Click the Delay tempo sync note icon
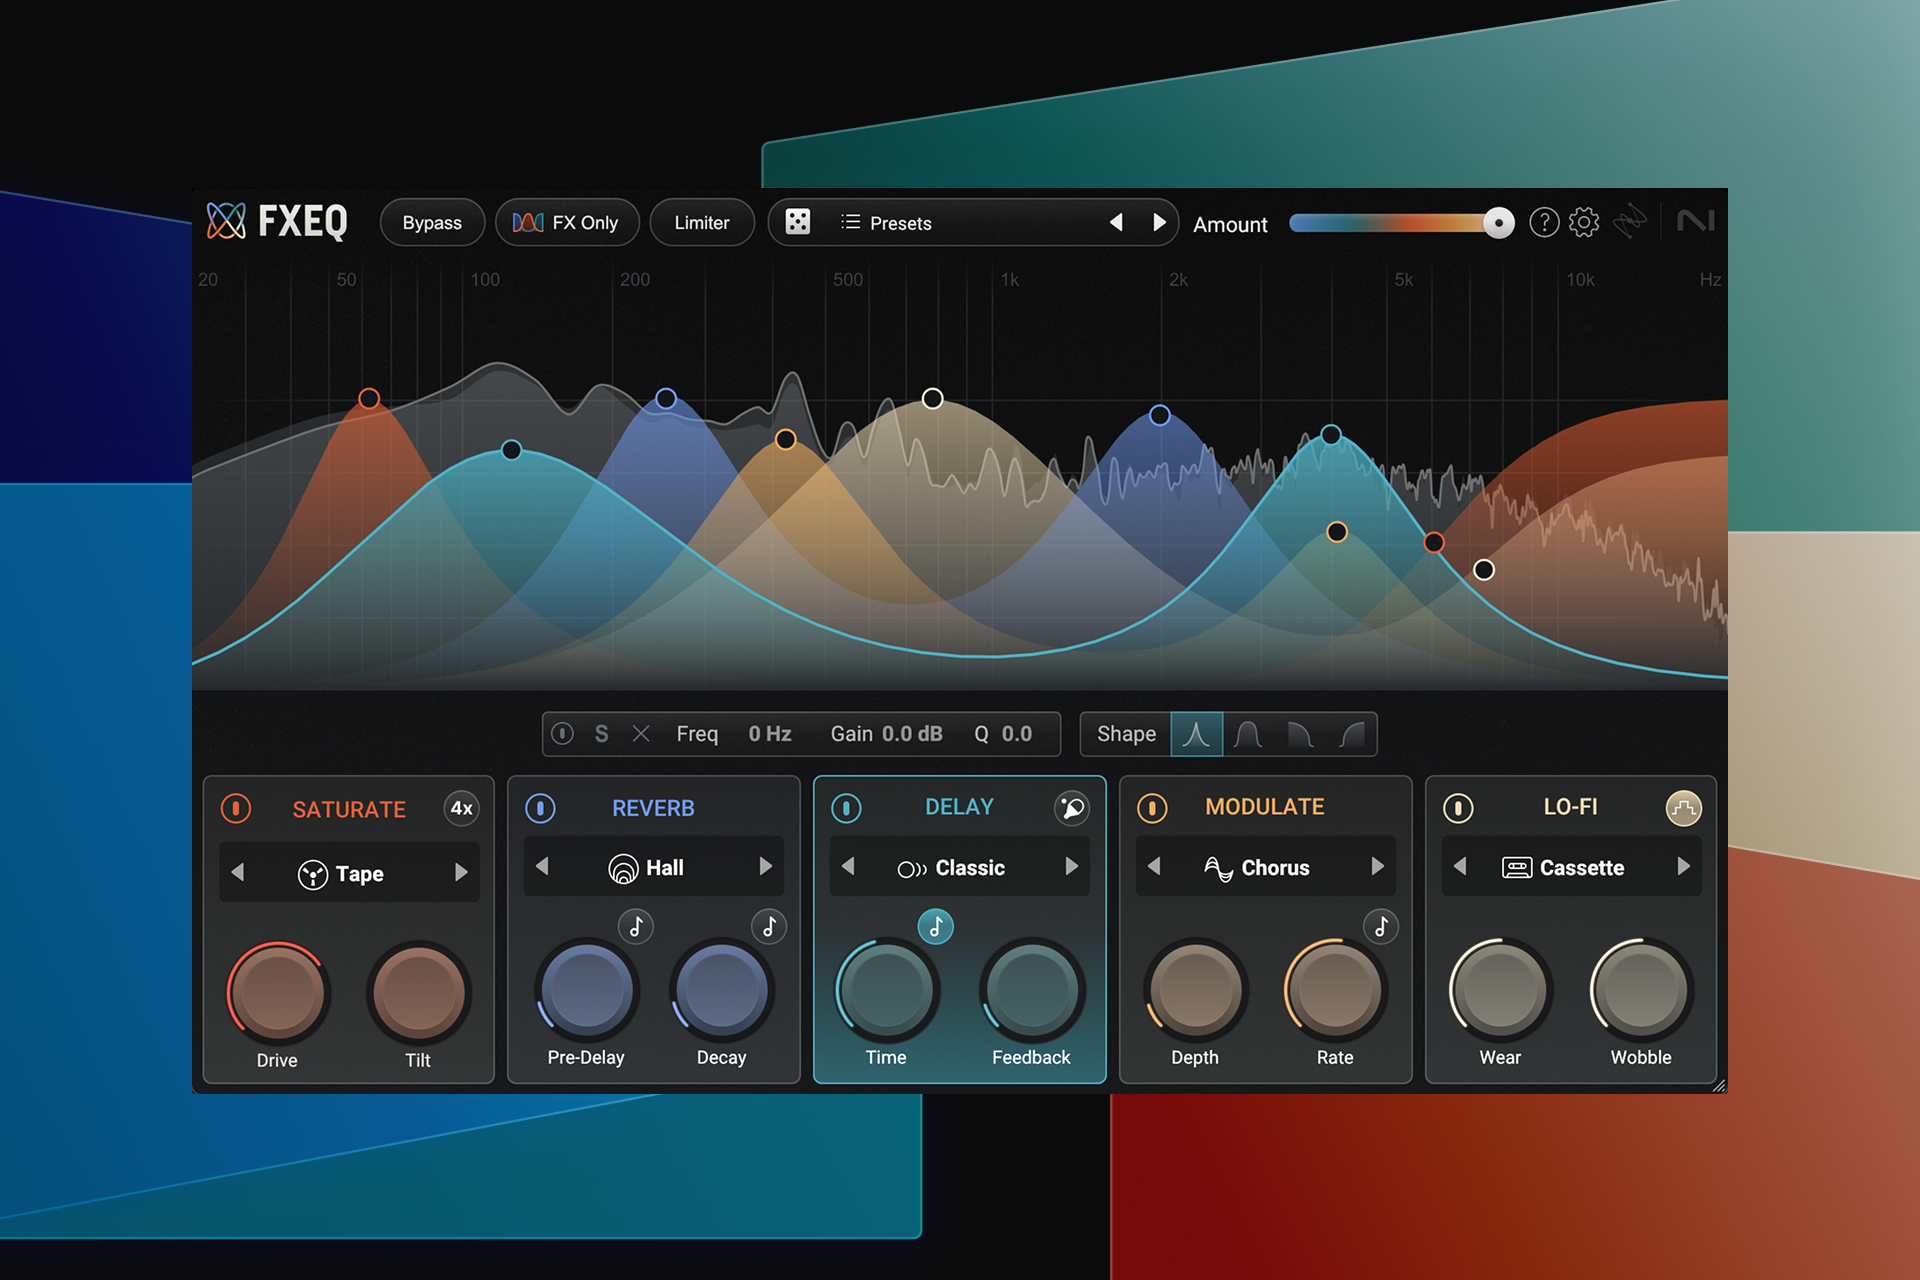Screen dimensions: 1920x1280 (935, 927)
